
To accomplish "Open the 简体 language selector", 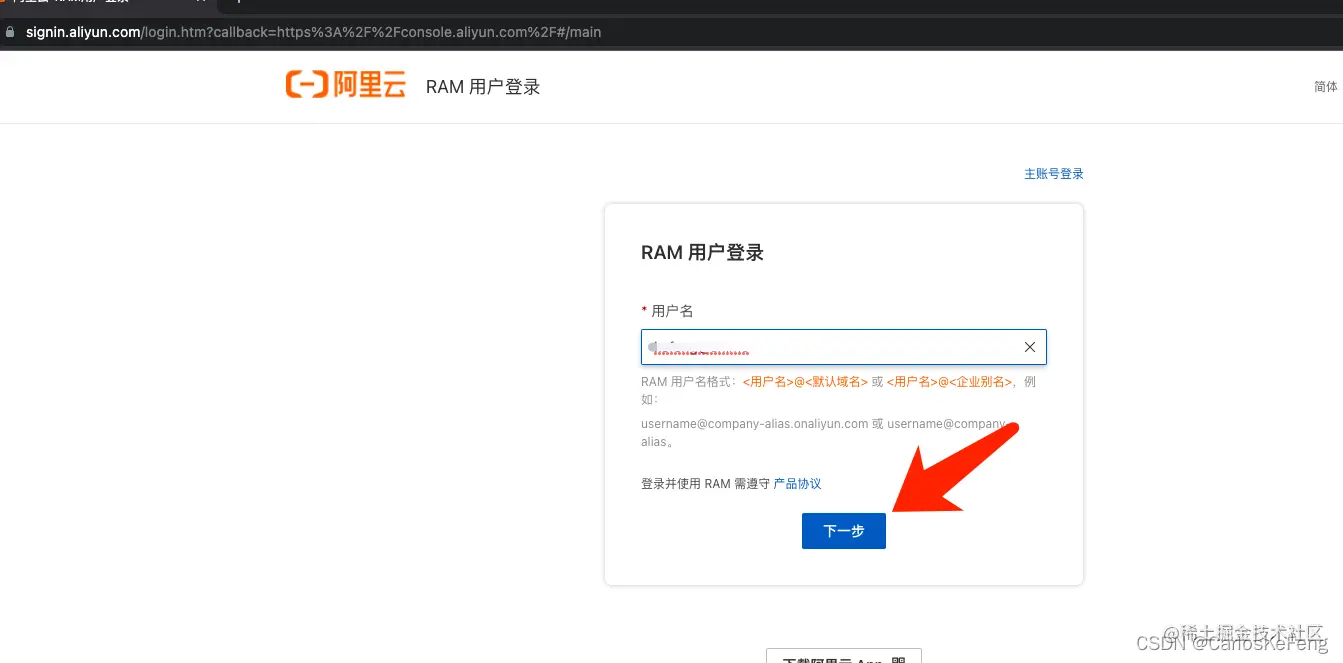I will pyautogui.click(x=1325, y=86).
